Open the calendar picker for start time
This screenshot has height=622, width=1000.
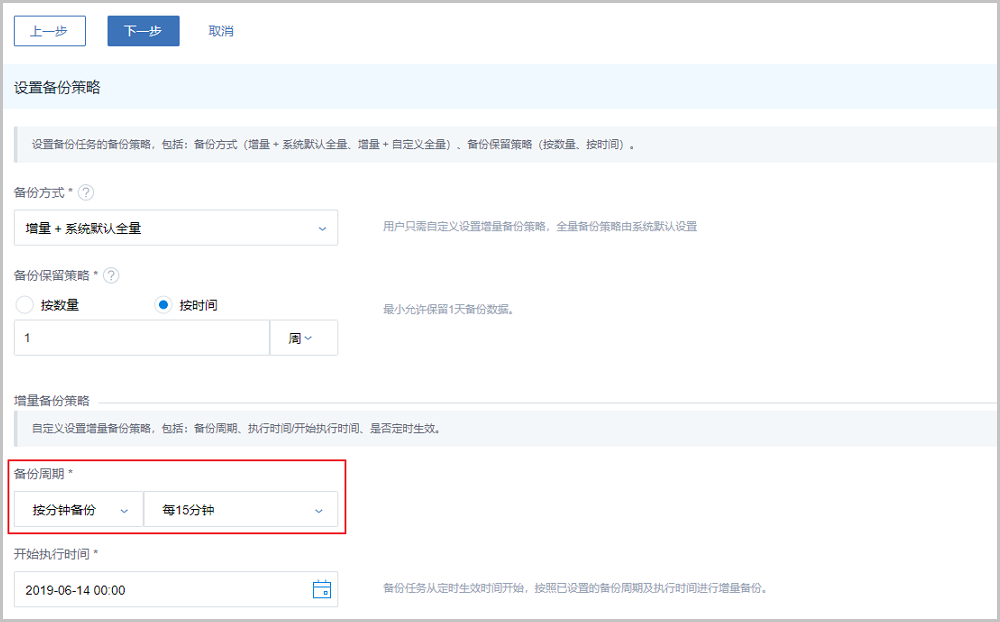point(321,590)
